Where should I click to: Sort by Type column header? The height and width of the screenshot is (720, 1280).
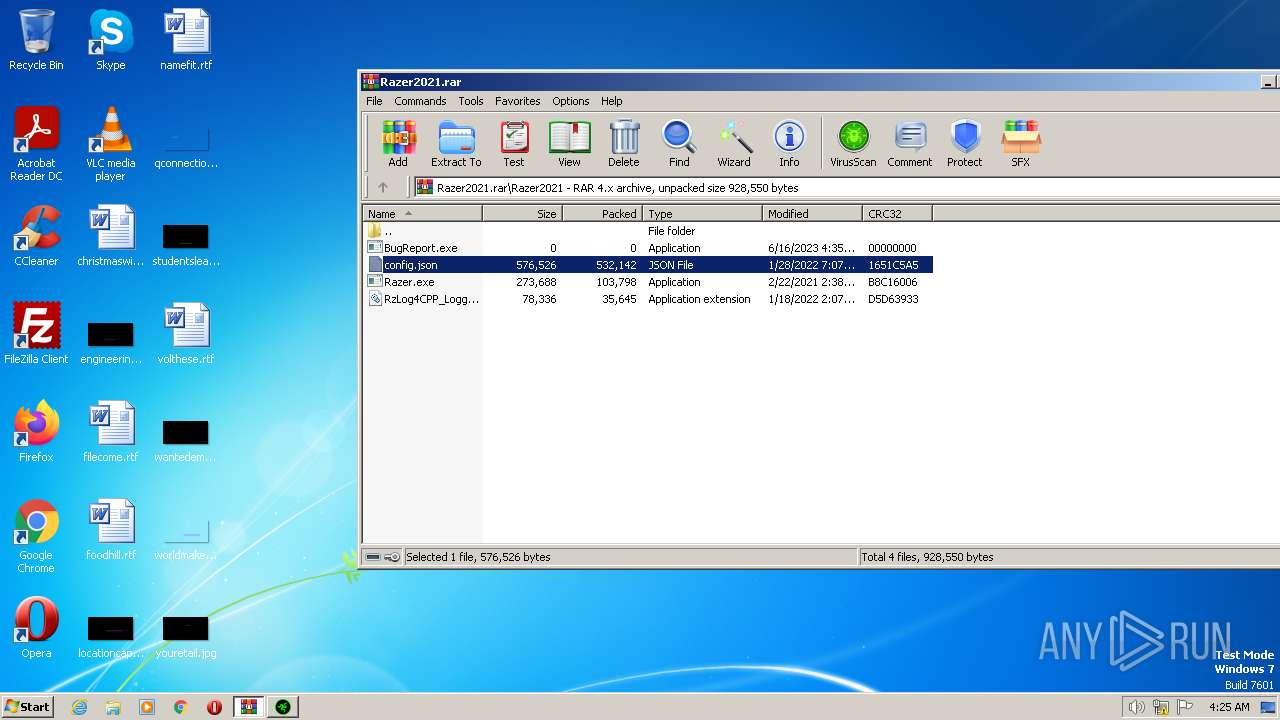703,213
